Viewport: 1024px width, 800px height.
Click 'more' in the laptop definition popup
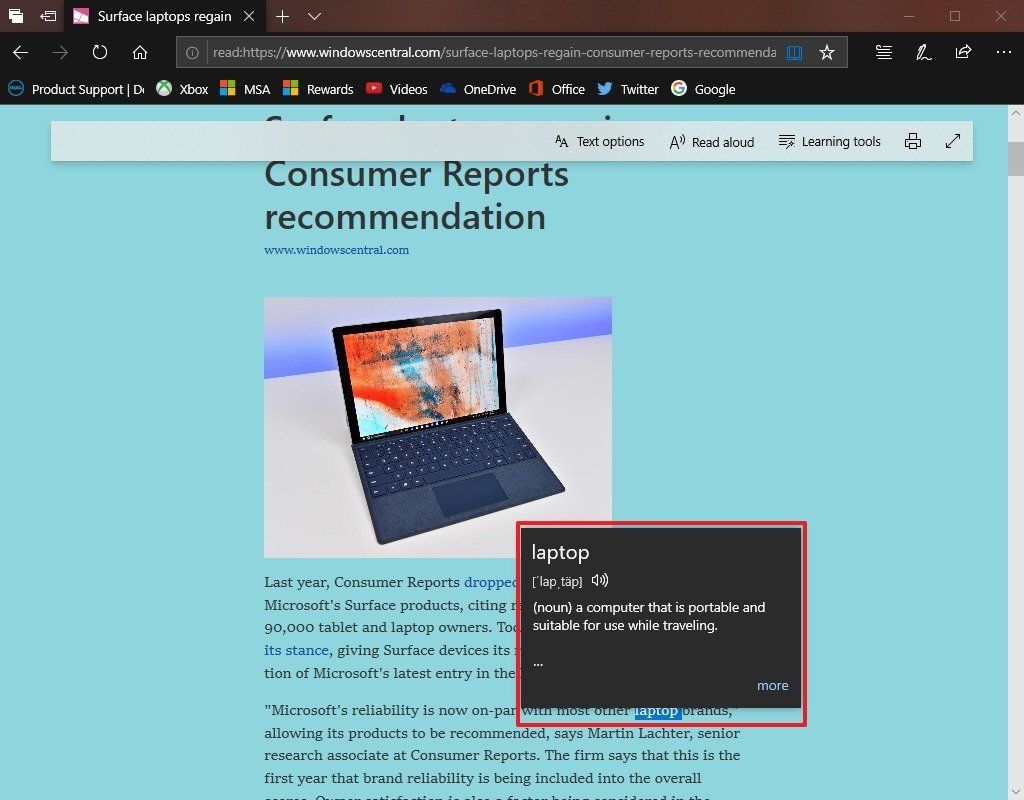[772, 685]
